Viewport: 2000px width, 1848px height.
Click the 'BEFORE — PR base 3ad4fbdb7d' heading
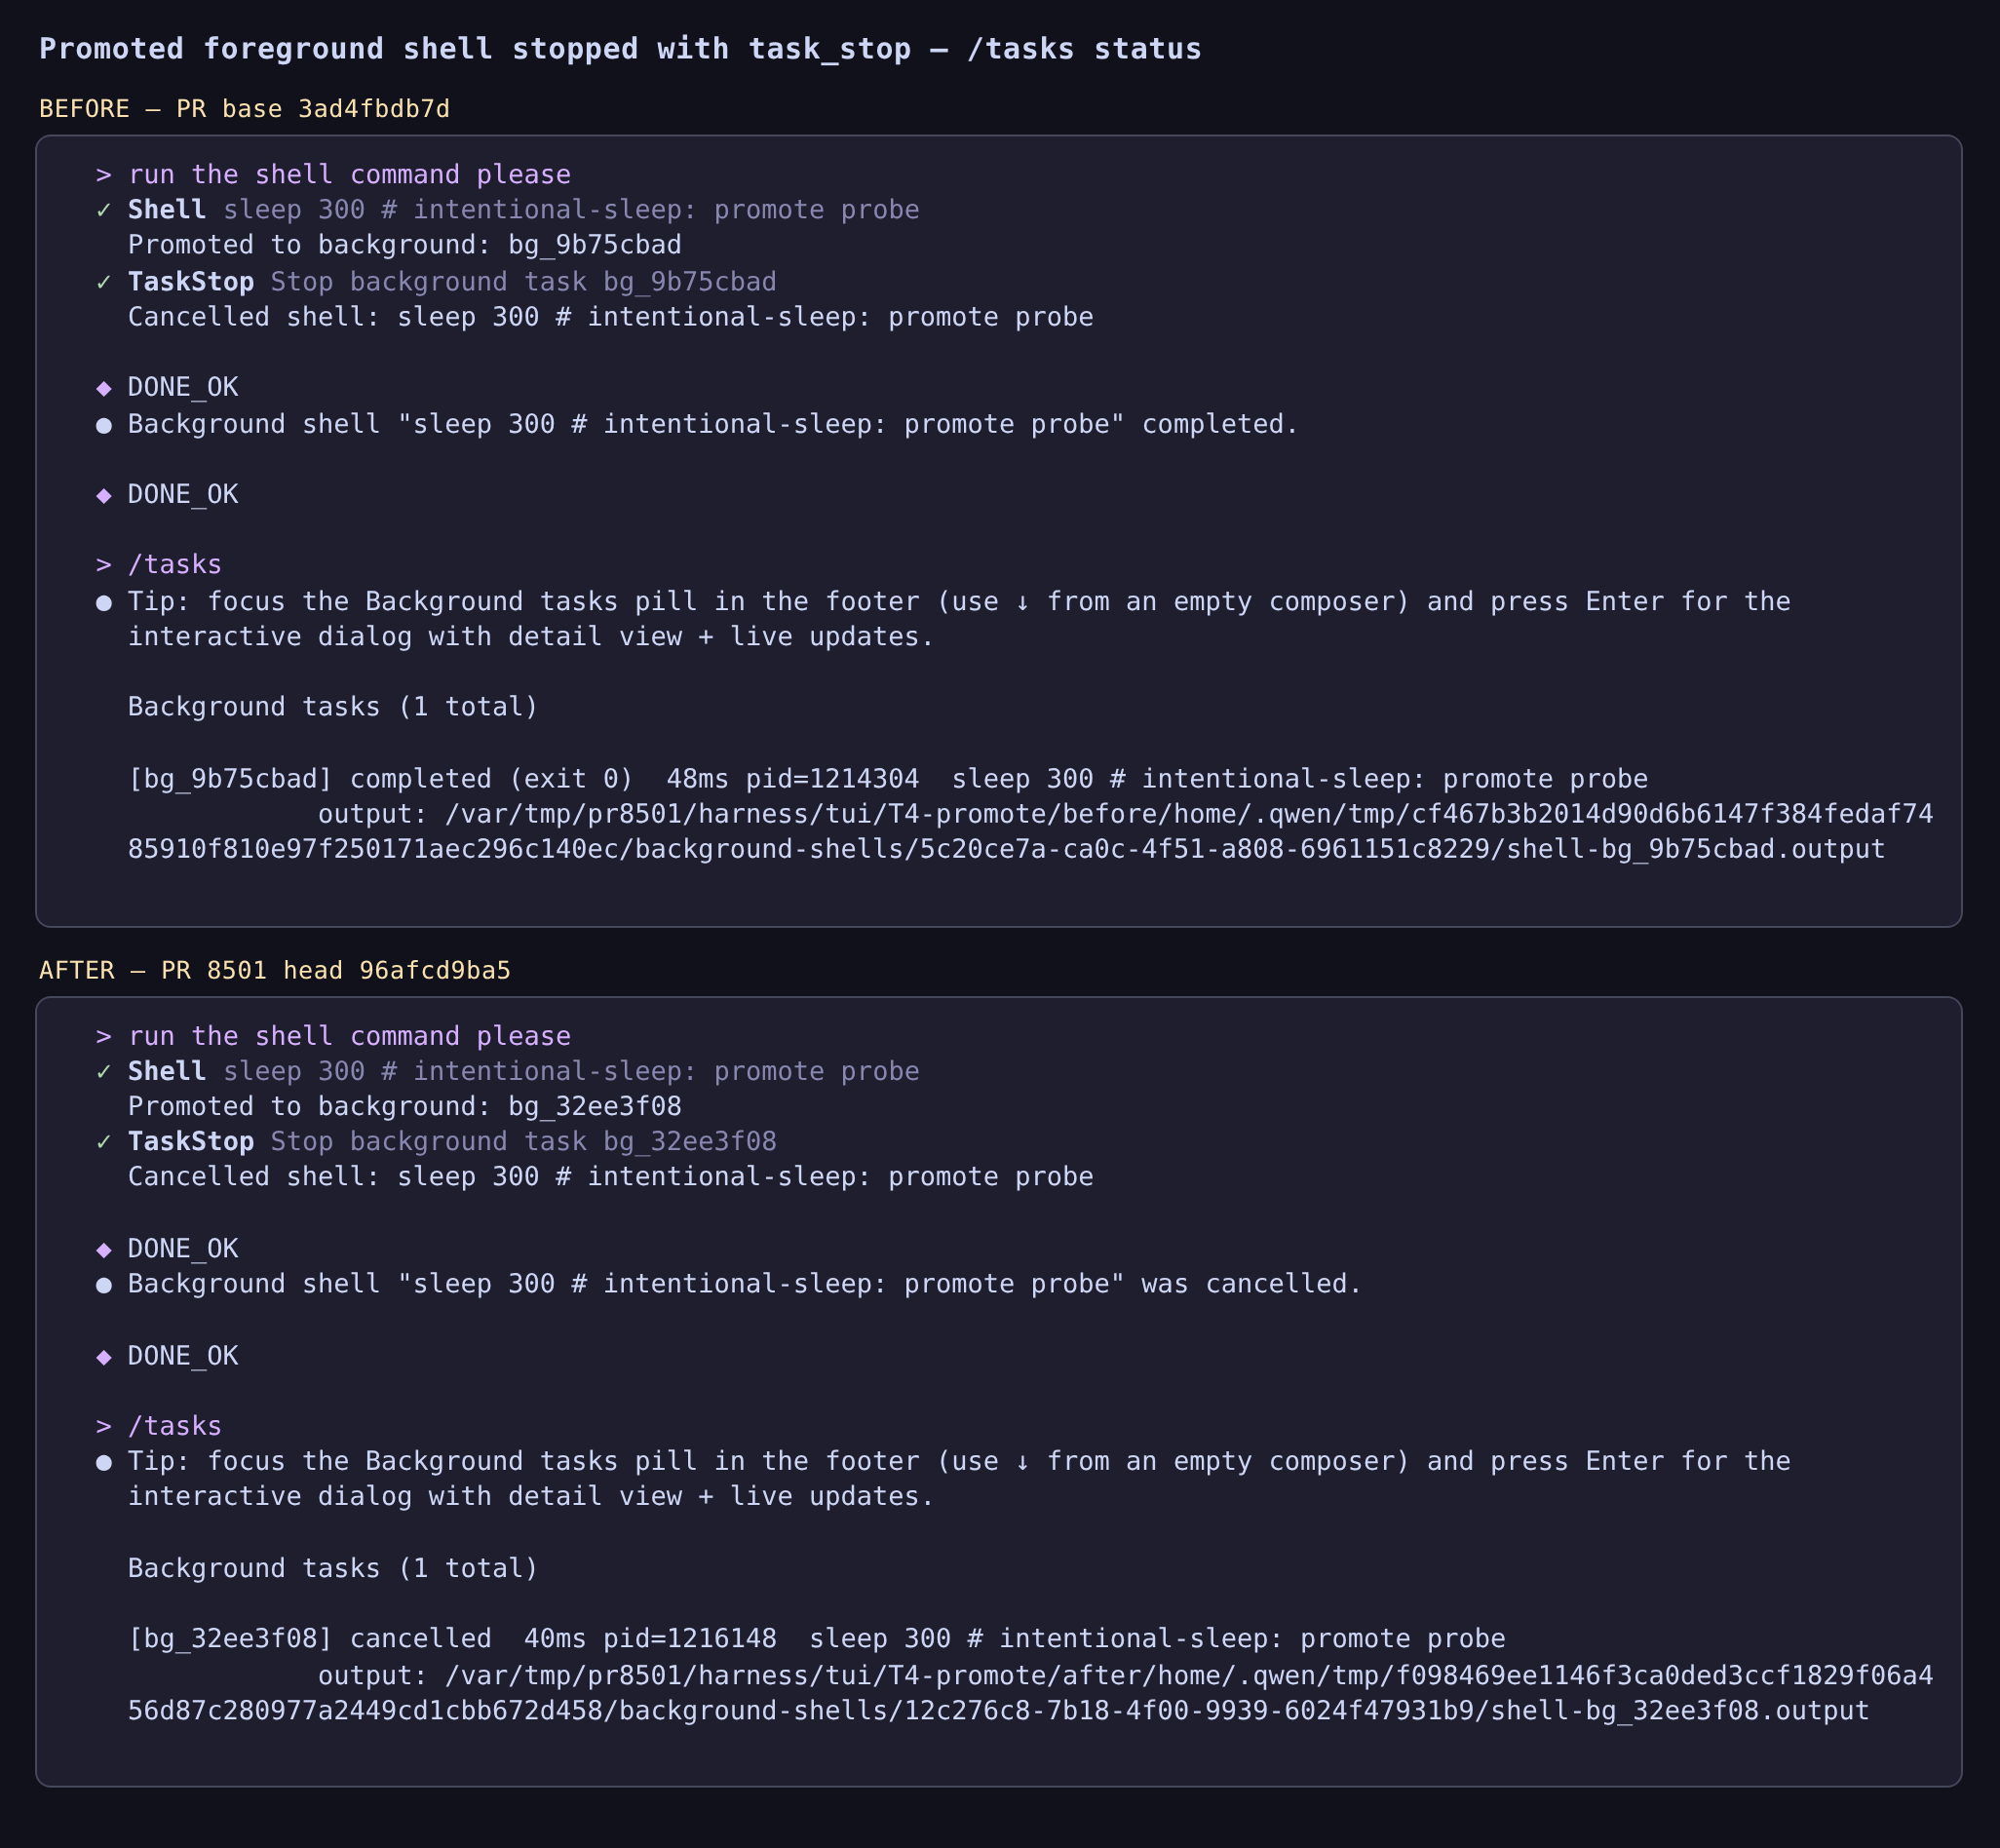(x=245, y=109)
